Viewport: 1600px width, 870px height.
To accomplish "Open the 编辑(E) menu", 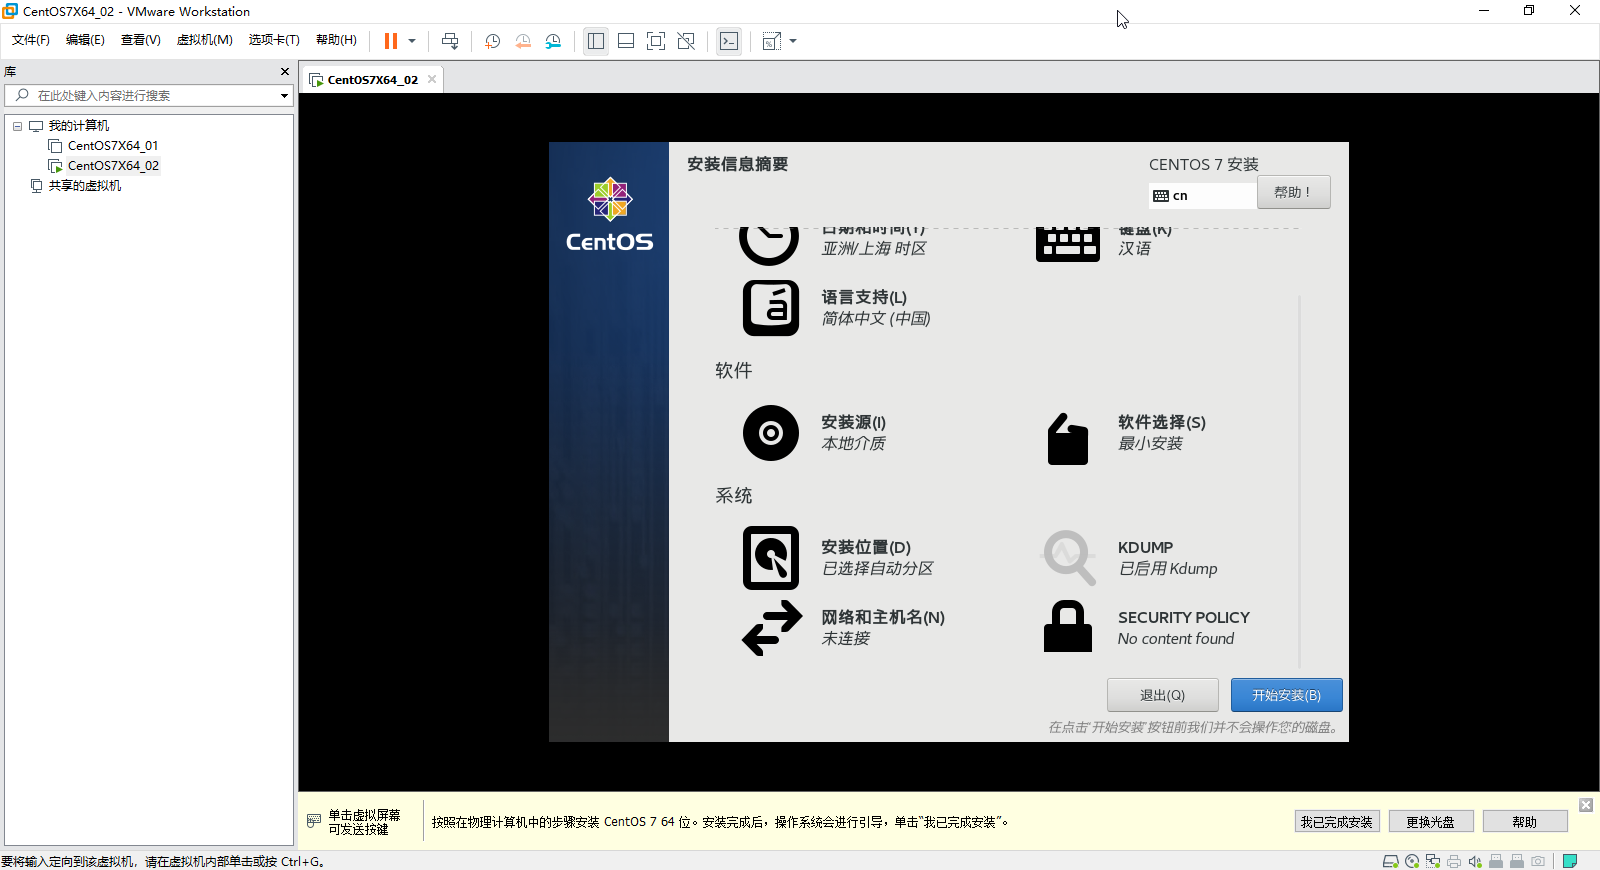I will [x=85, y=40].
